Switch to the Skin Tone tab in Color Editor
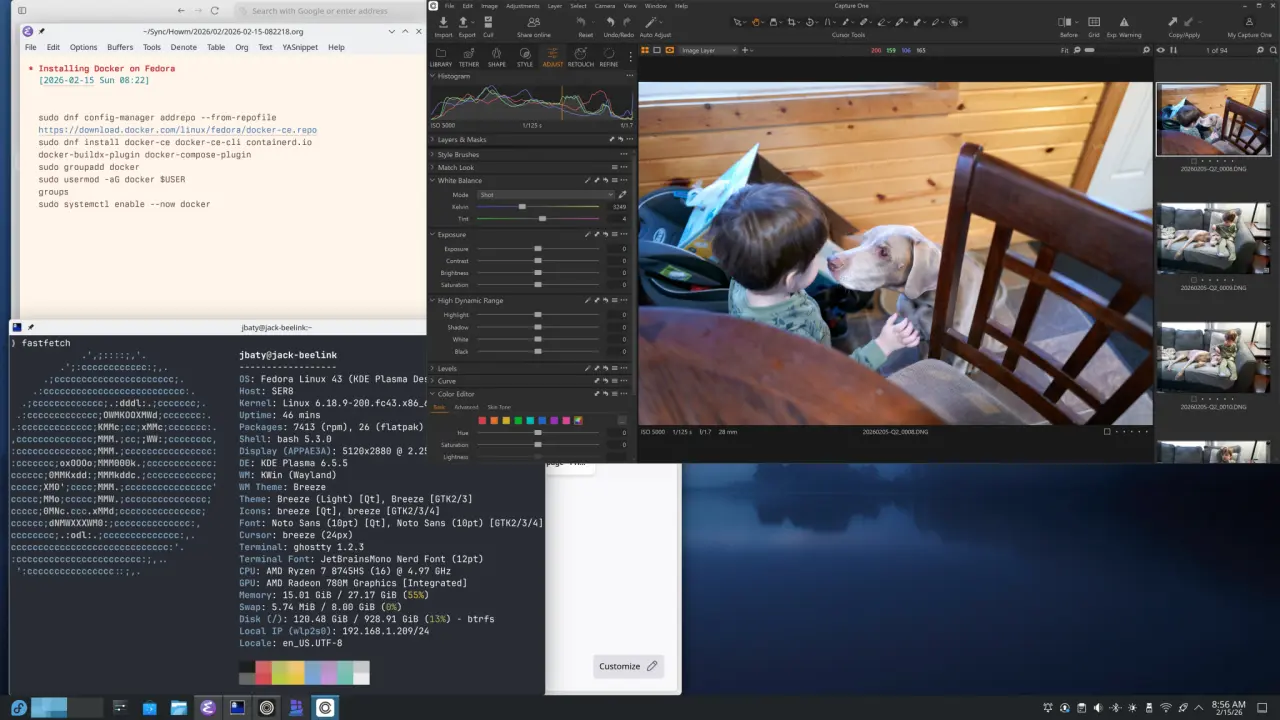The image size is (1280, 720). tap(499, 407)
